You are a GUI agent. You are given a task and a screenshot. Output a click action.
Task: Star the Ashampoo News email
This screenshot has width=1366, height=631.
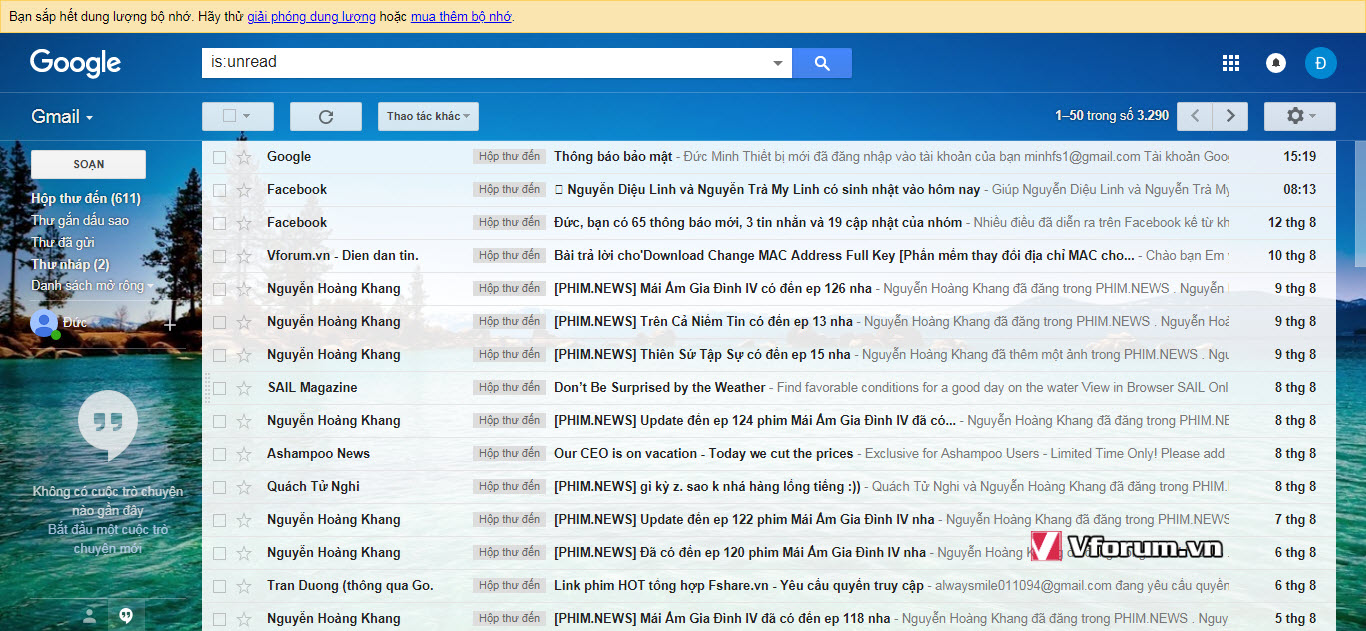(x=244, y=454)
